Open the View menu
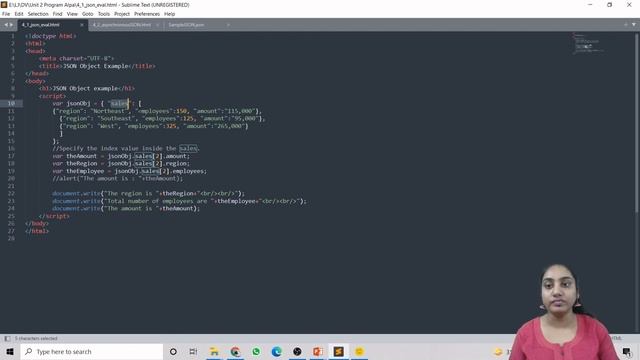640x360 pixels. (x=72, y=14)
